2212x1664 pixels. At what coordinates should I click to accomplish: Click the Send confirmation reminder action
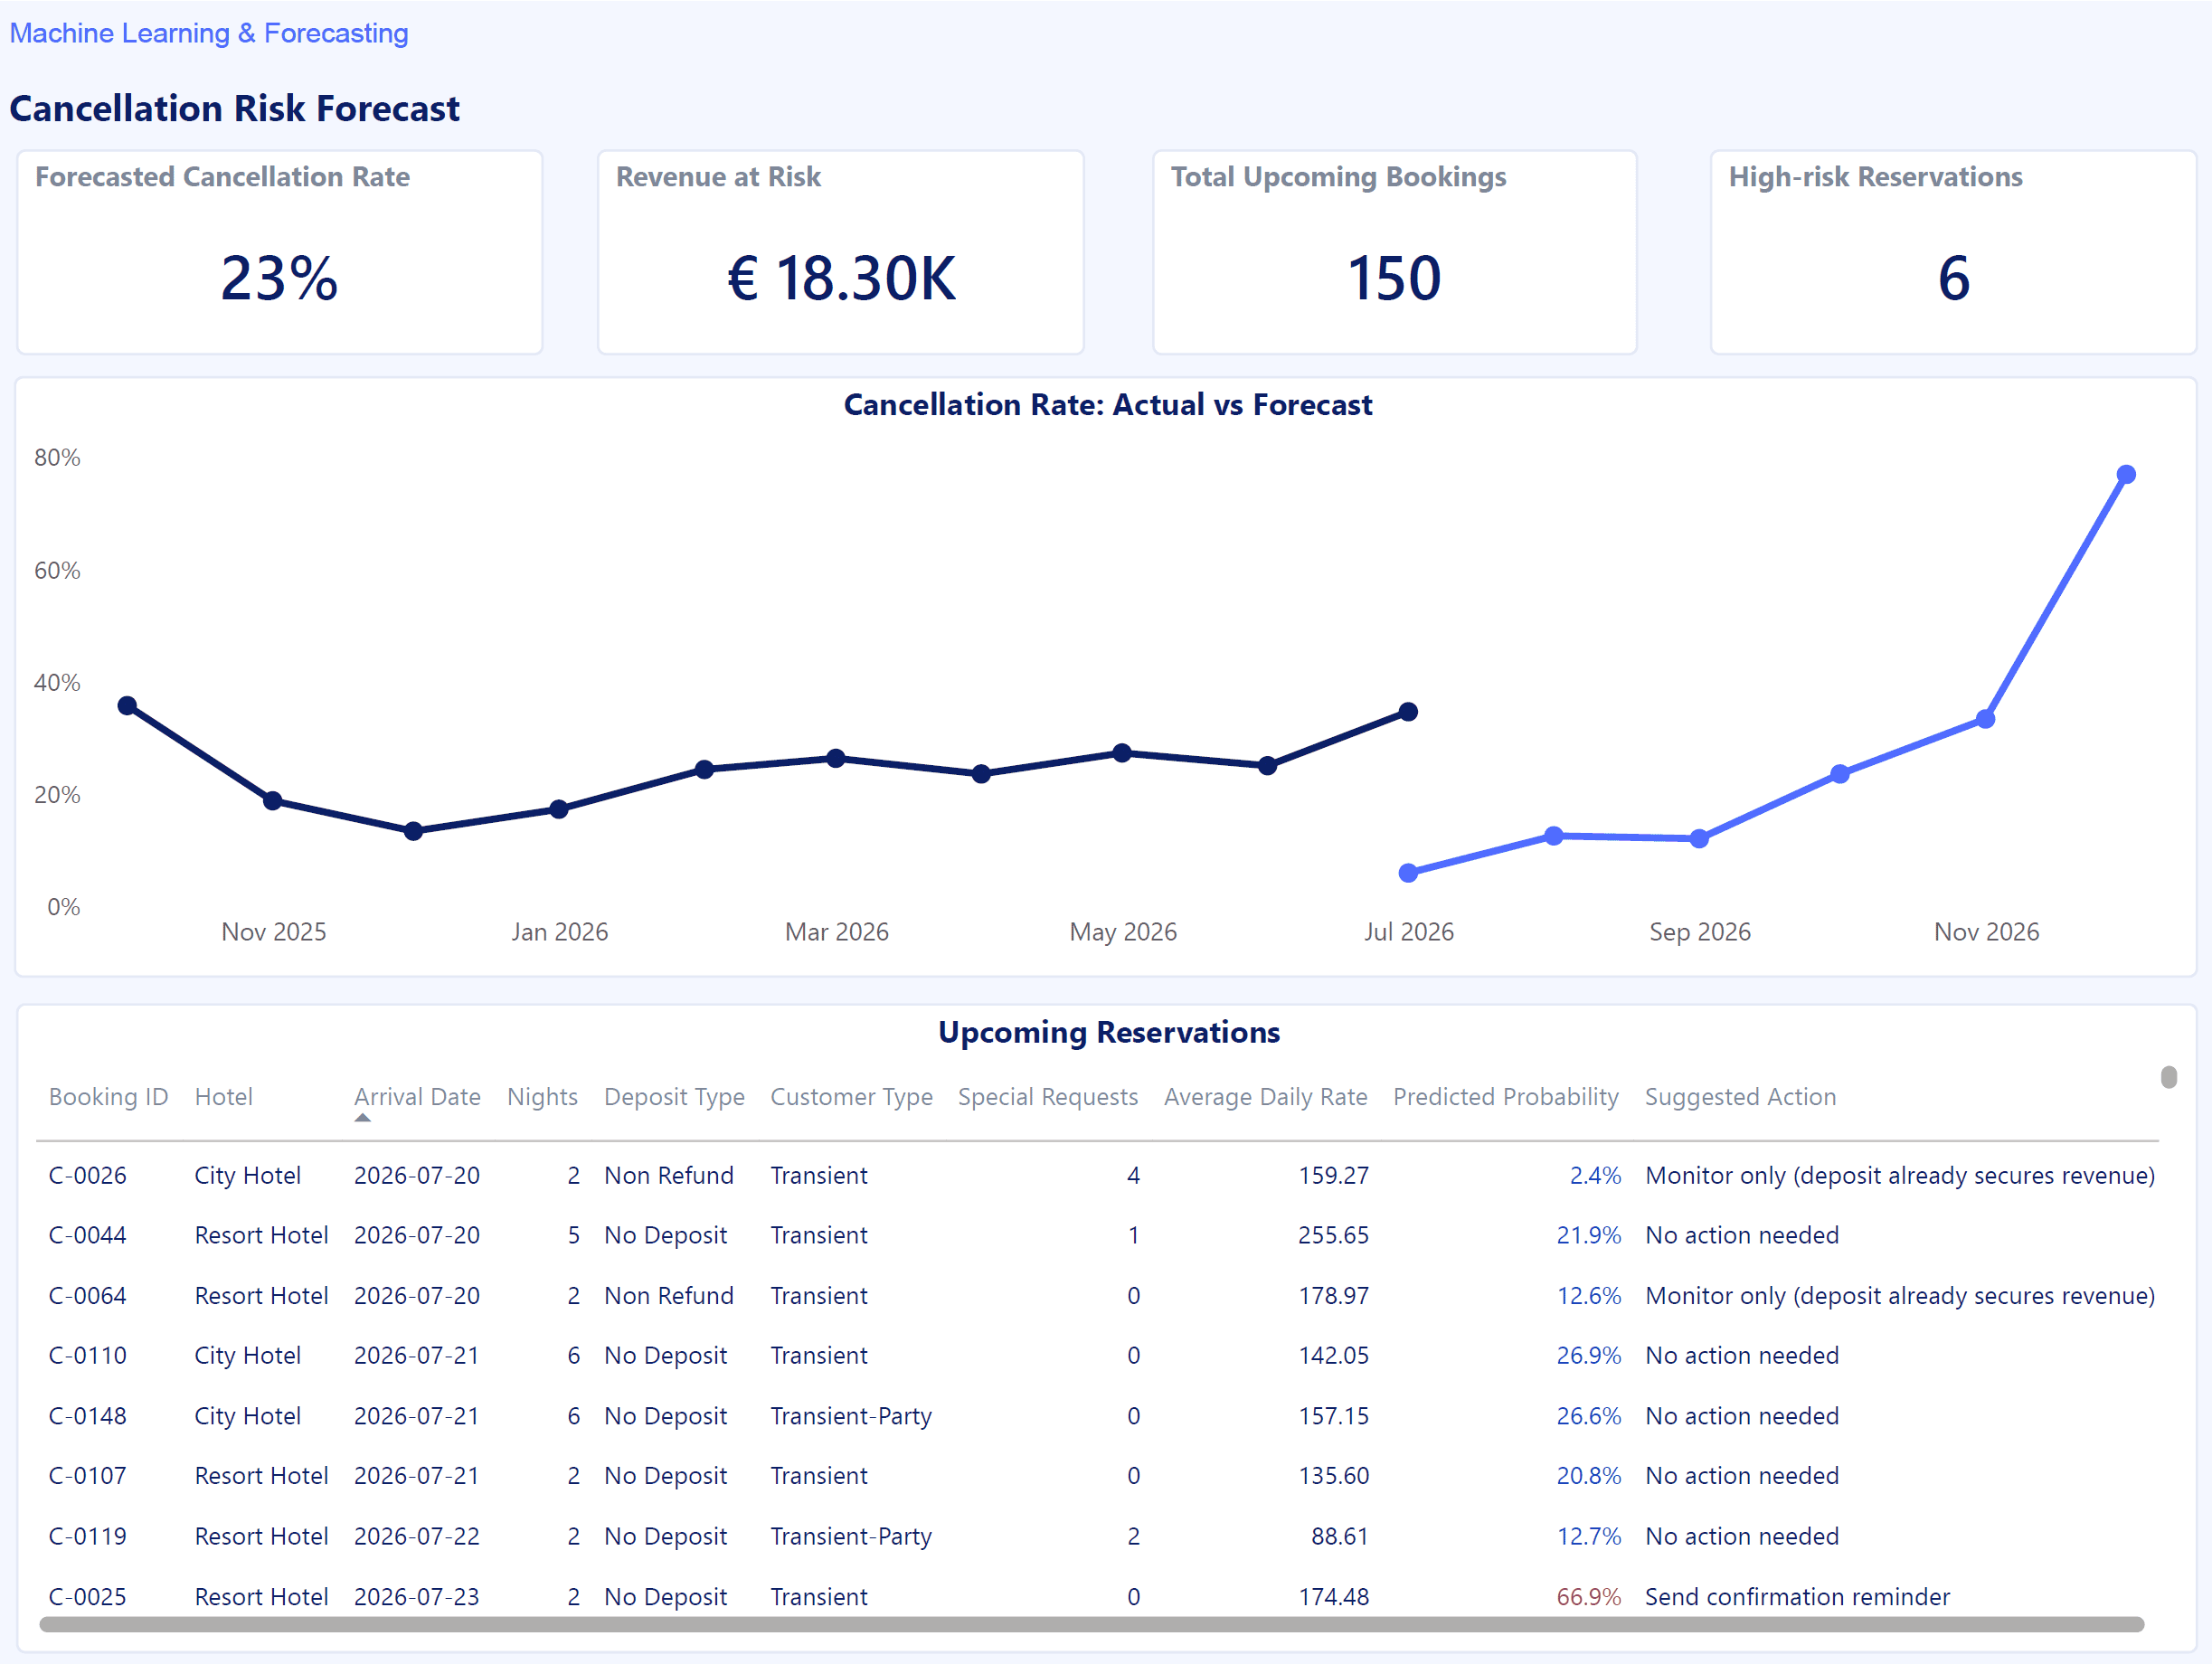(x=1797, y=1597)
